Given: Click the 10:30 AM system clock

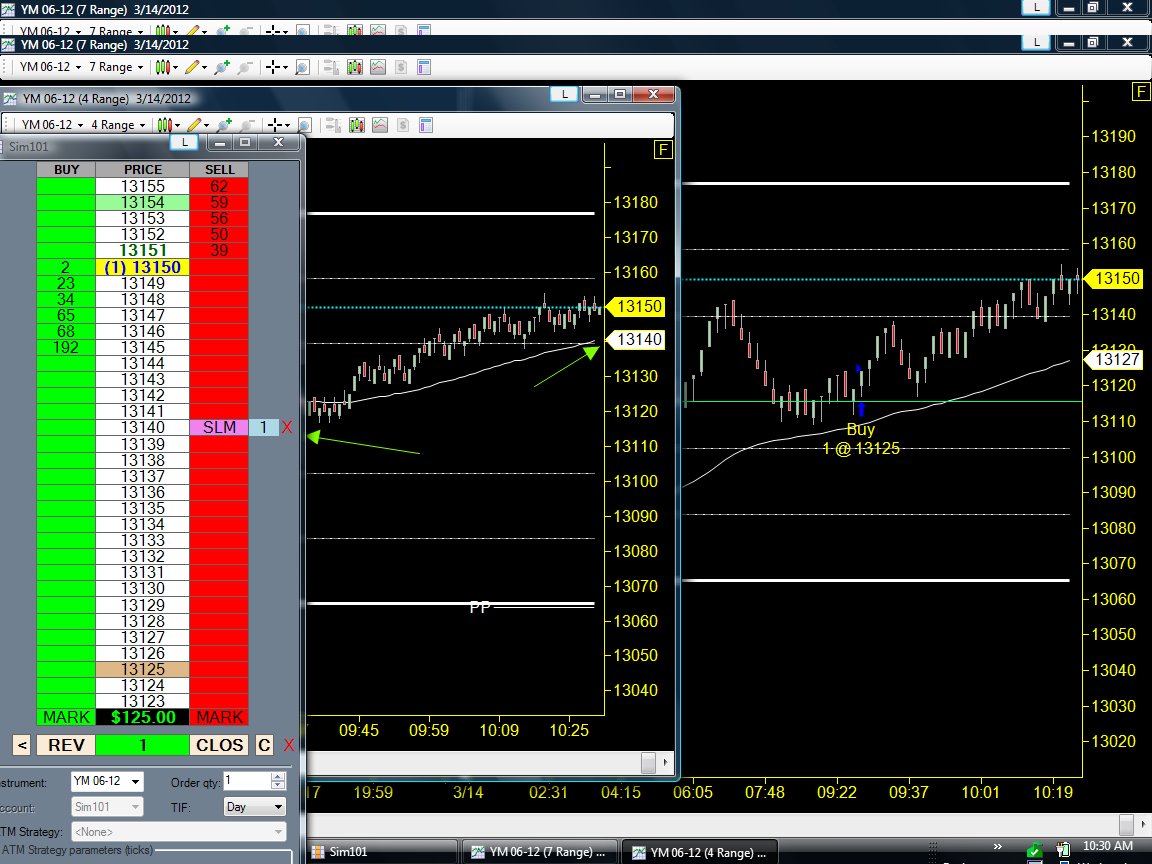Looking at the screenshot, I should [1107, 846].
